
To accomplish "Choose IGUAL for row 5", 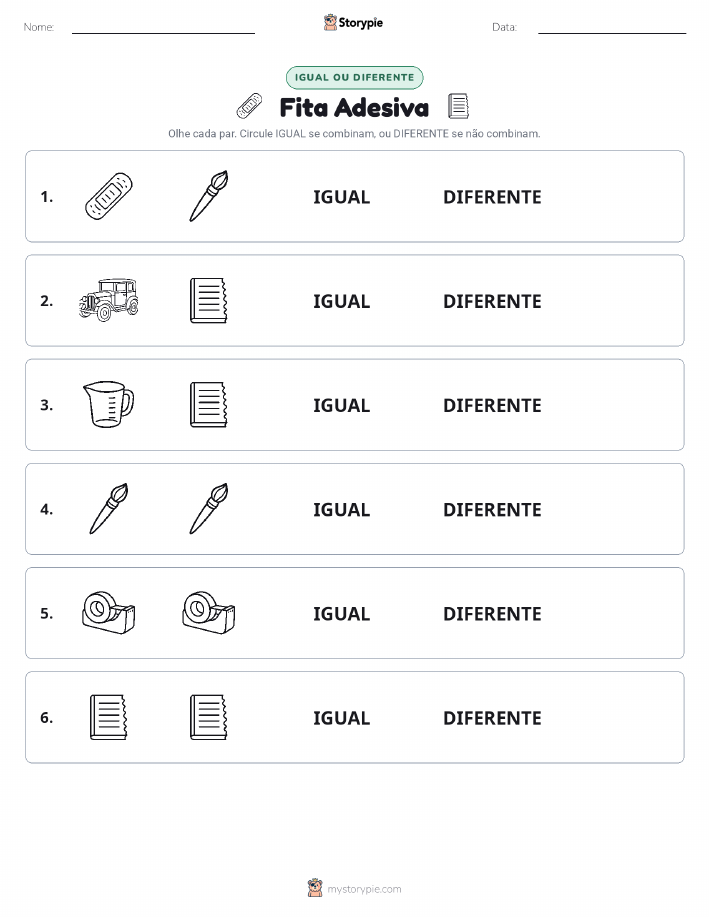I will coord(342,613).
